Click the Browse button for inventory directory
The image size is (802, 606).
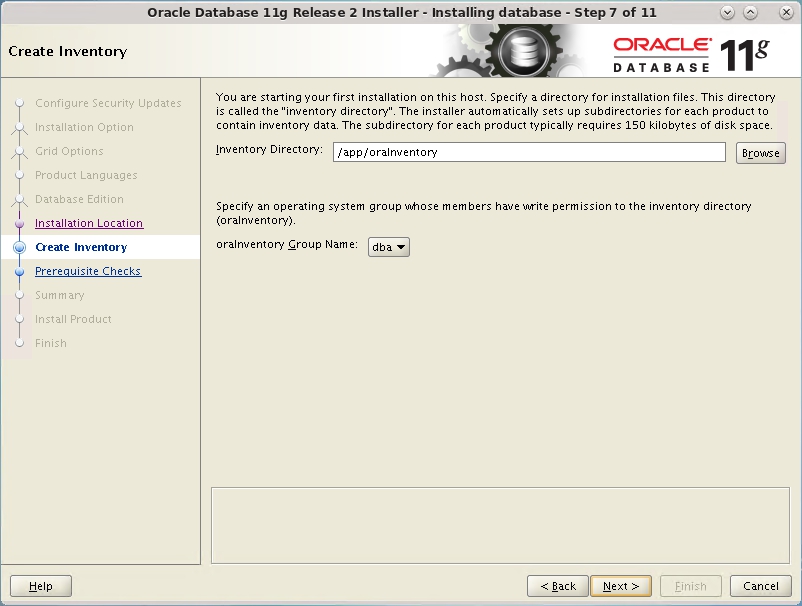(761, 153)
